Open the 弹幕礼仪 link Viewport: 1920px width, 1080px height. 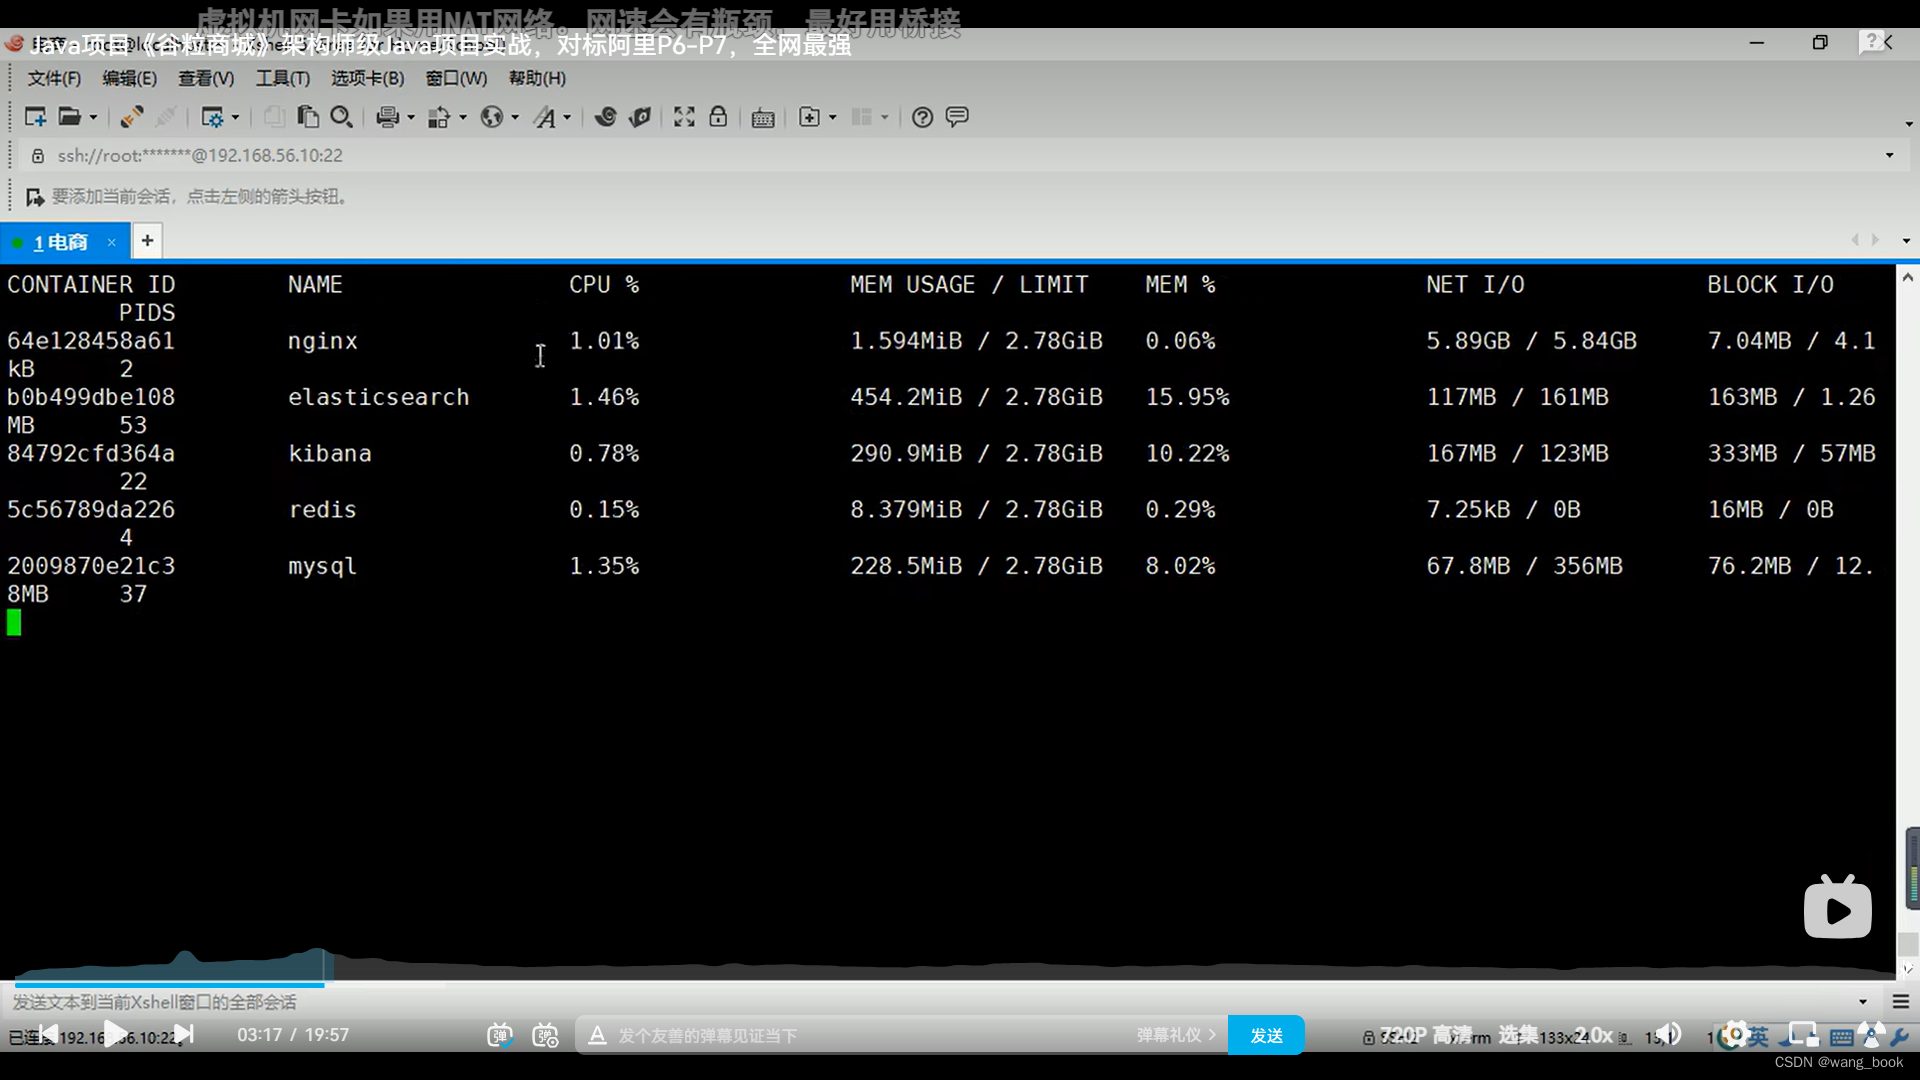(1176, 1035)
